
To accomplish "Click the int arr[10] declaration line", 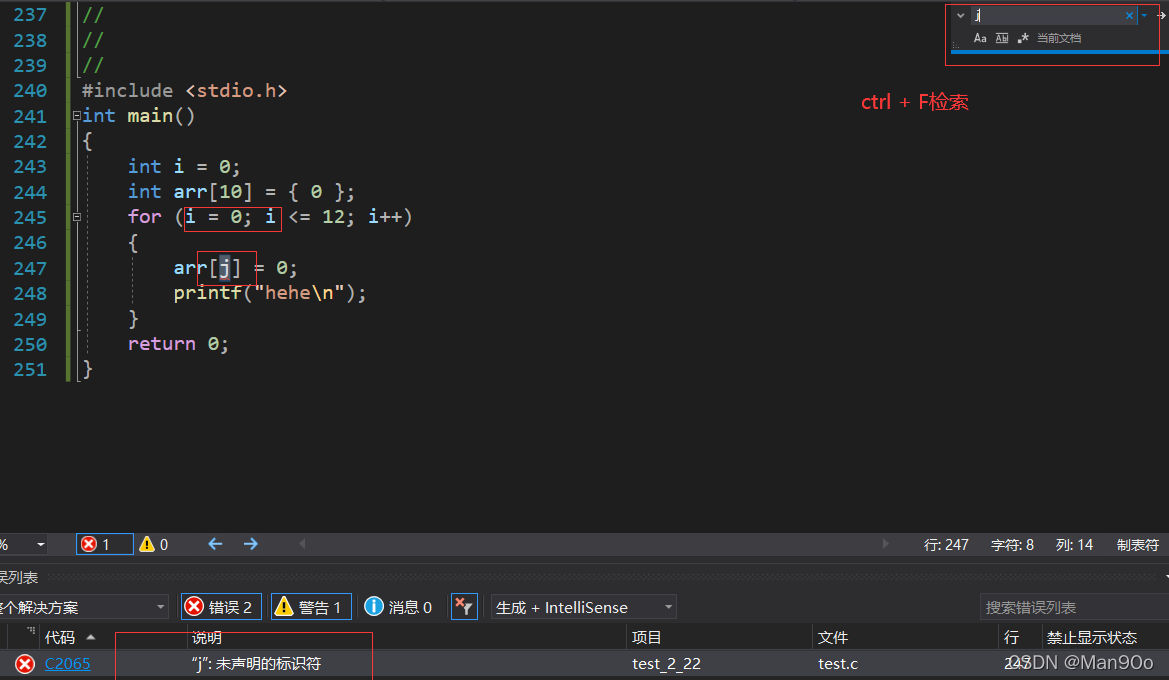I will 241,192.
